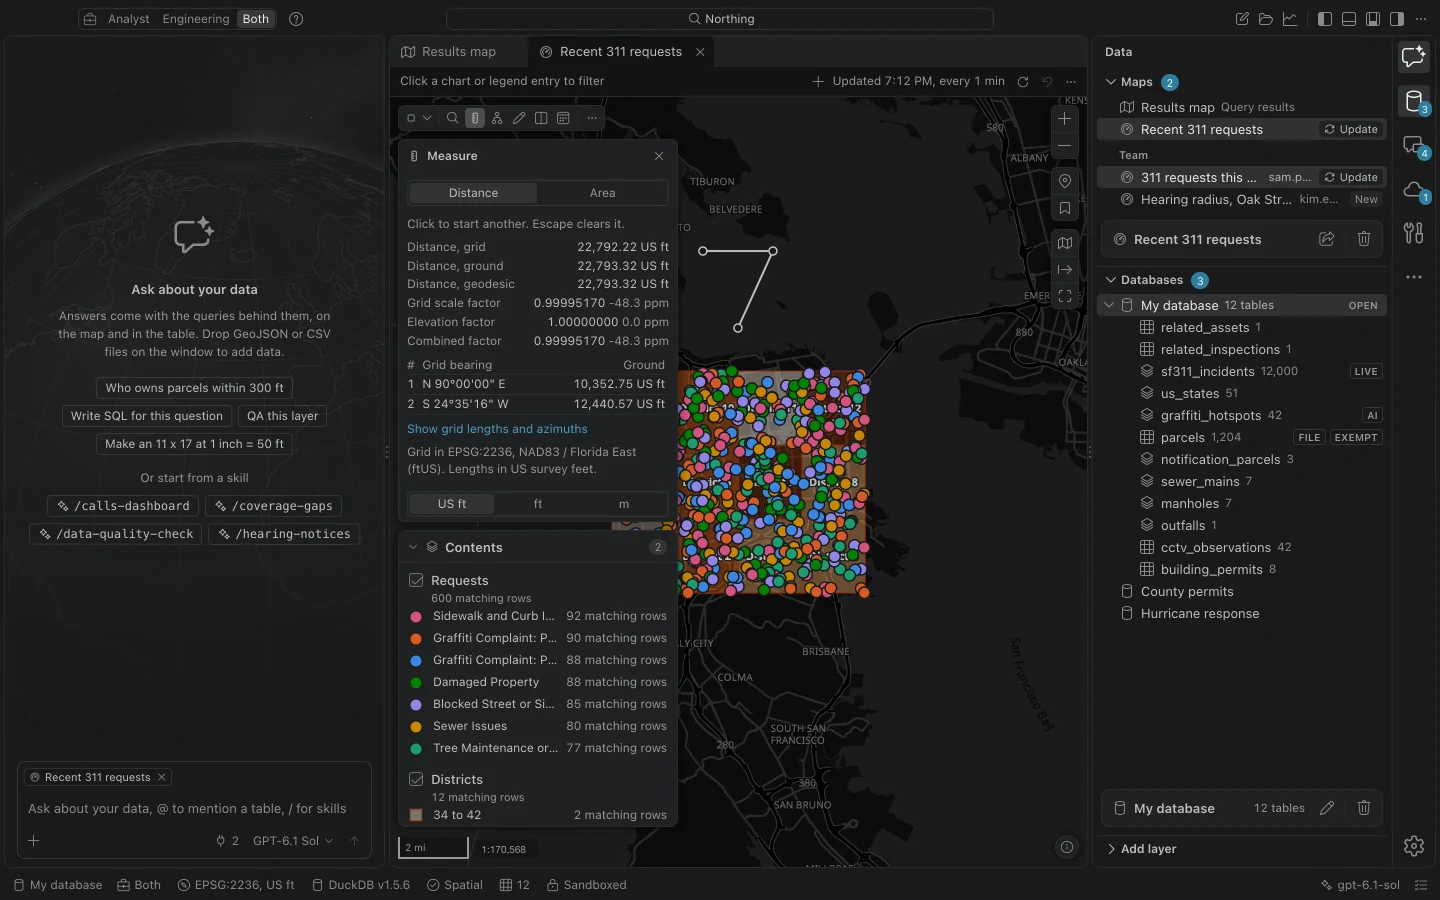Collapse the Databases section
Viewport: 1440px width, 900px height.
pyautogui.click(x=1111, y=280)
